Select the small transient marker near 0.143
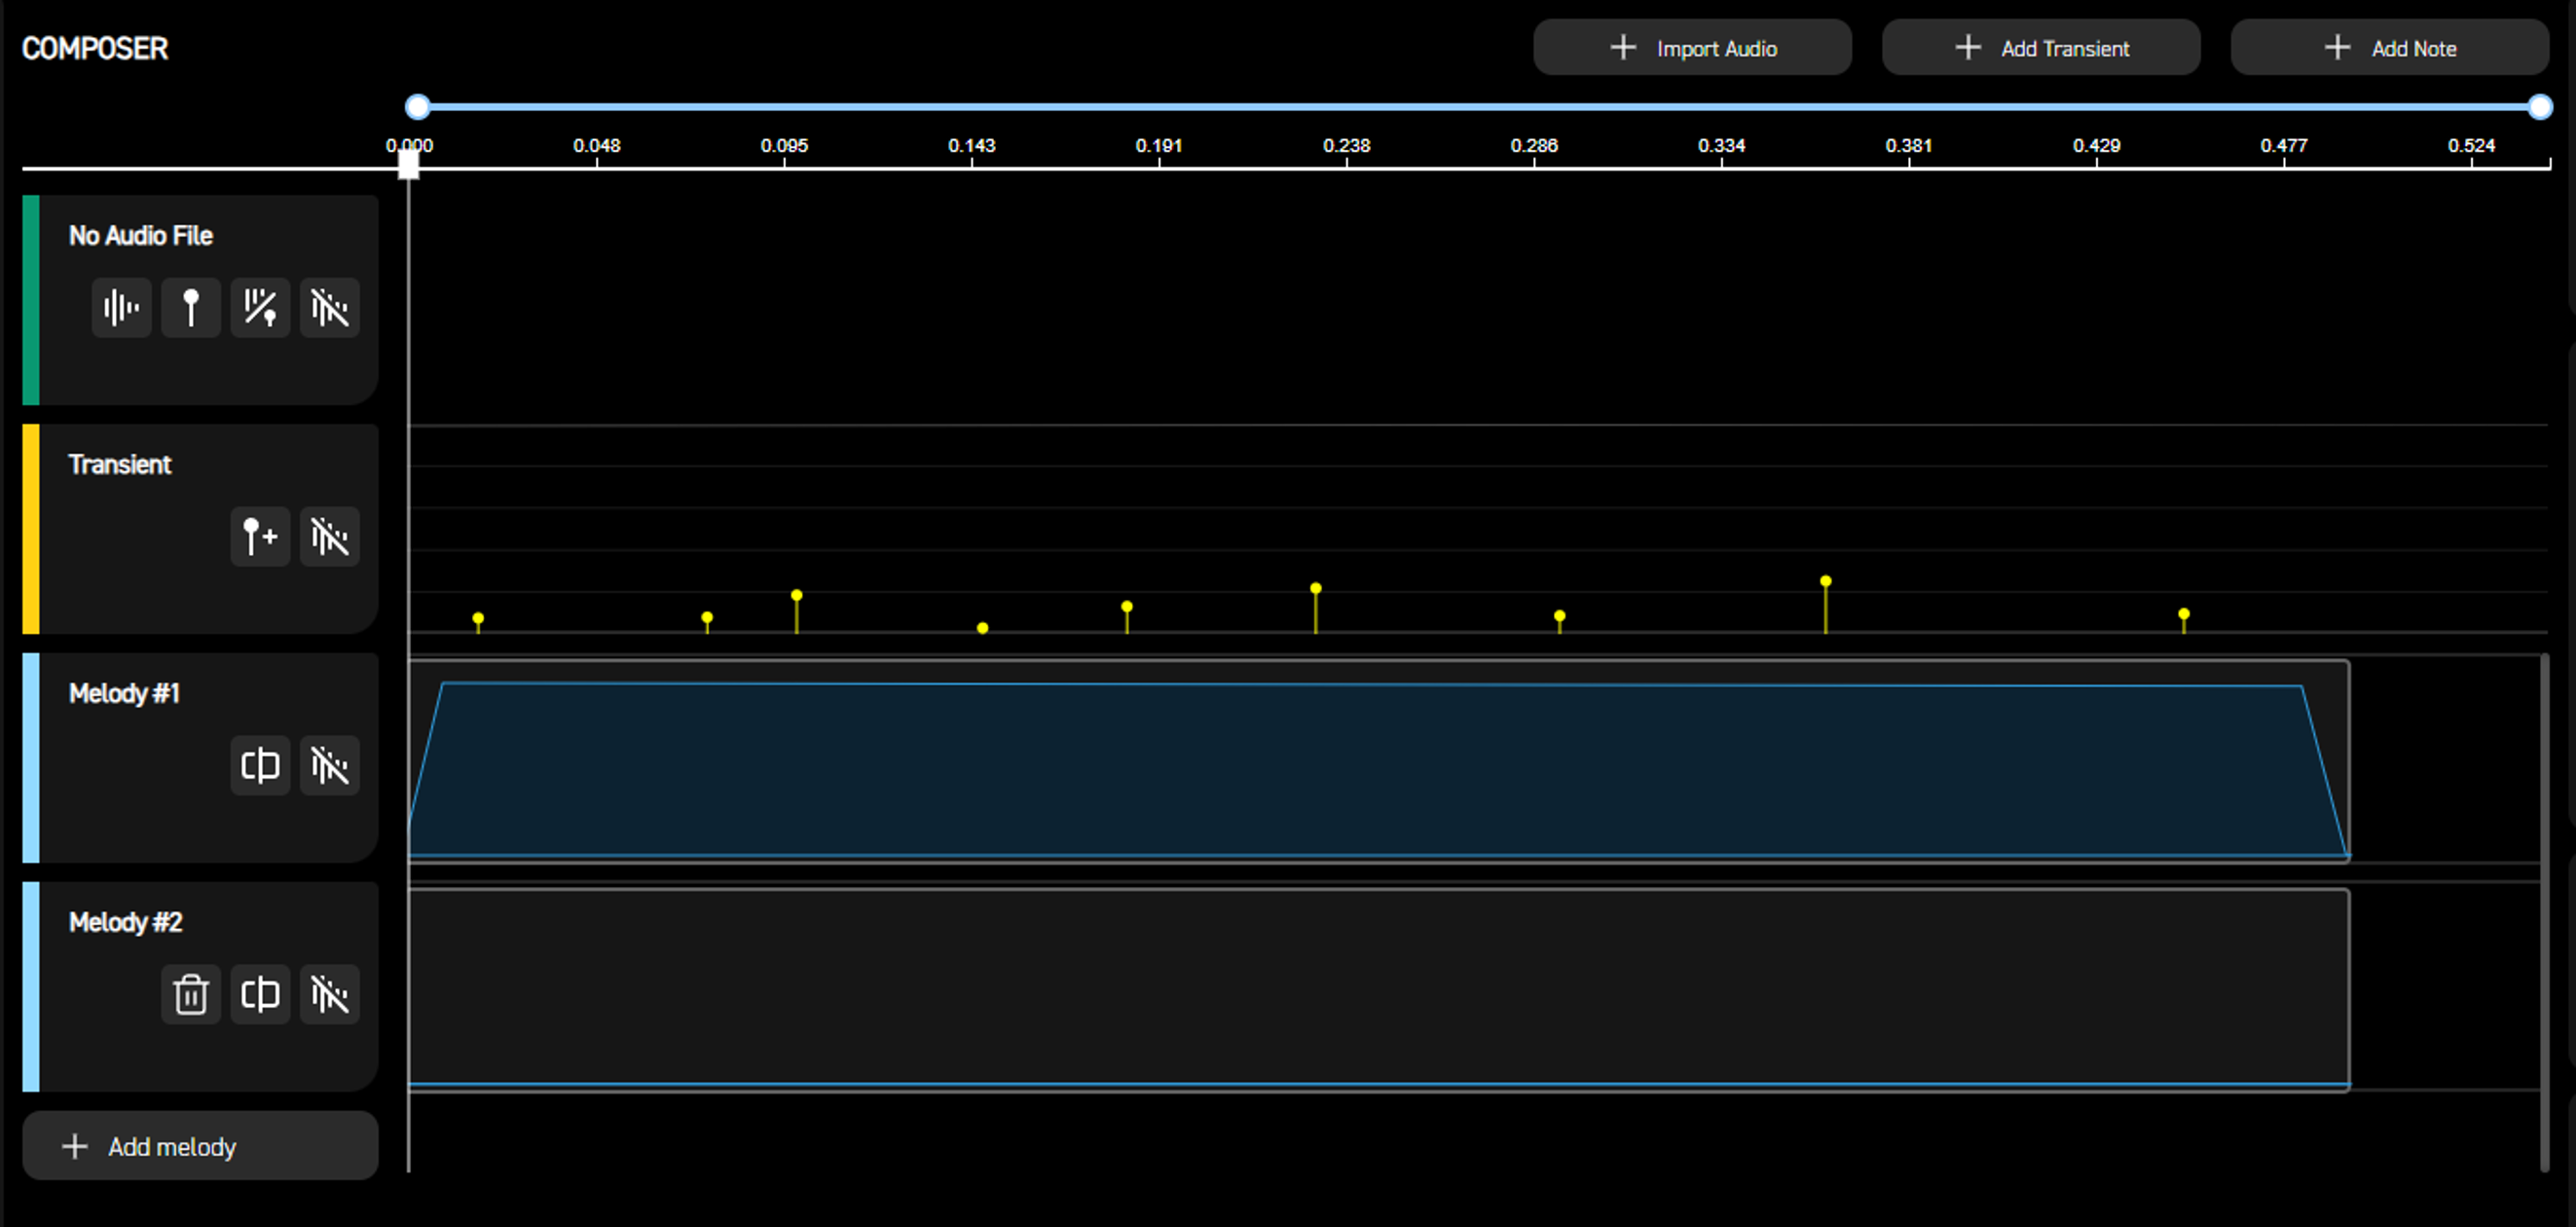 coord(983,629)
